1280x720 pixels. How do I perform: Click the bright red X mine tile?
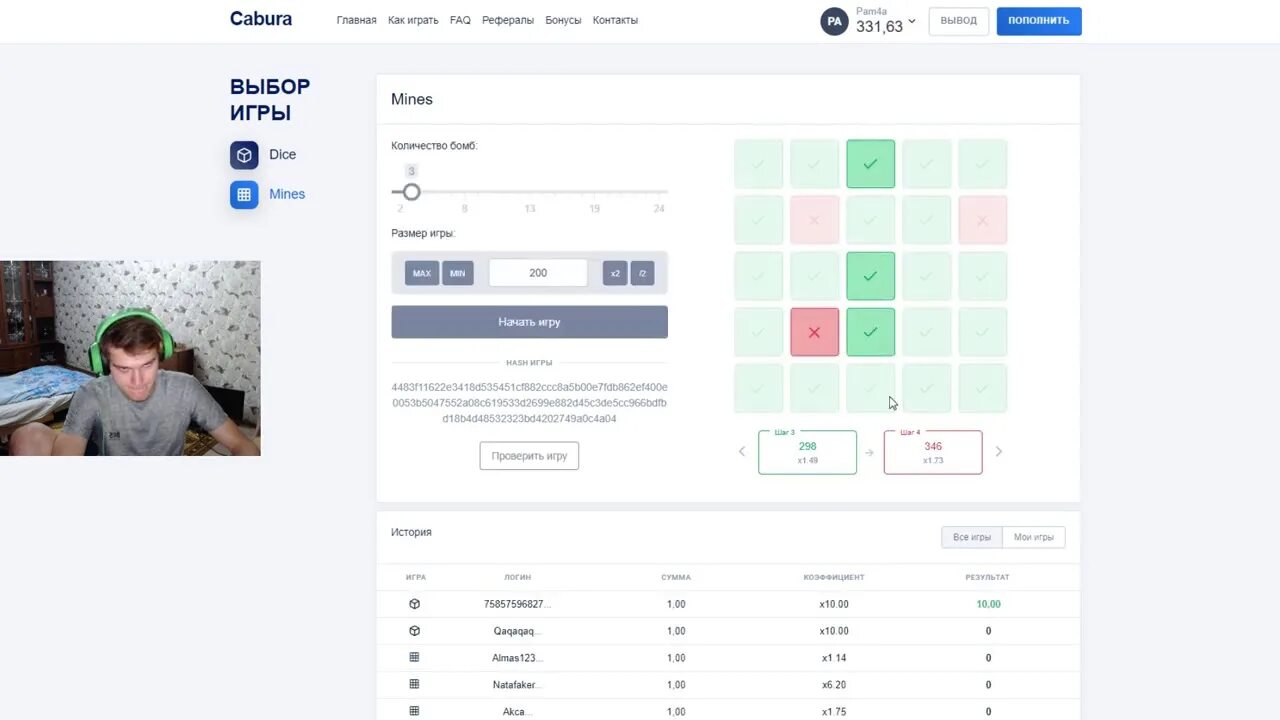[814, 332]
